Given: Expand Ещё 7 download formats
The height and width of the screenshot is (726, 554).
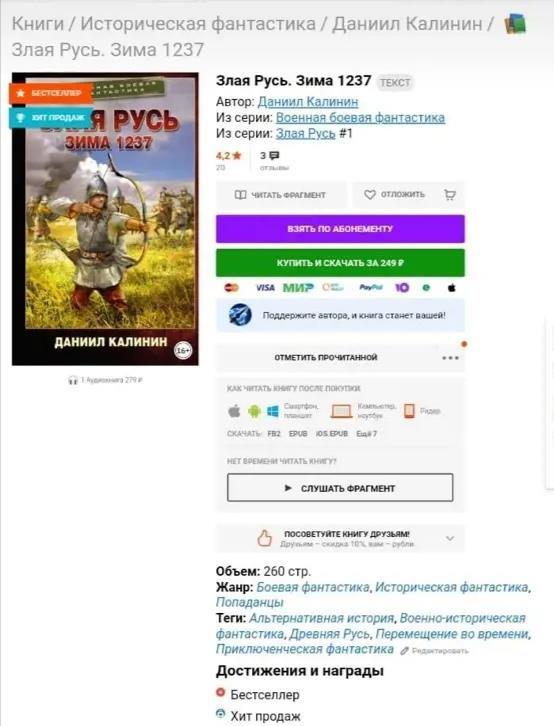Looking at the screenshot, I should tap(367, 434).
